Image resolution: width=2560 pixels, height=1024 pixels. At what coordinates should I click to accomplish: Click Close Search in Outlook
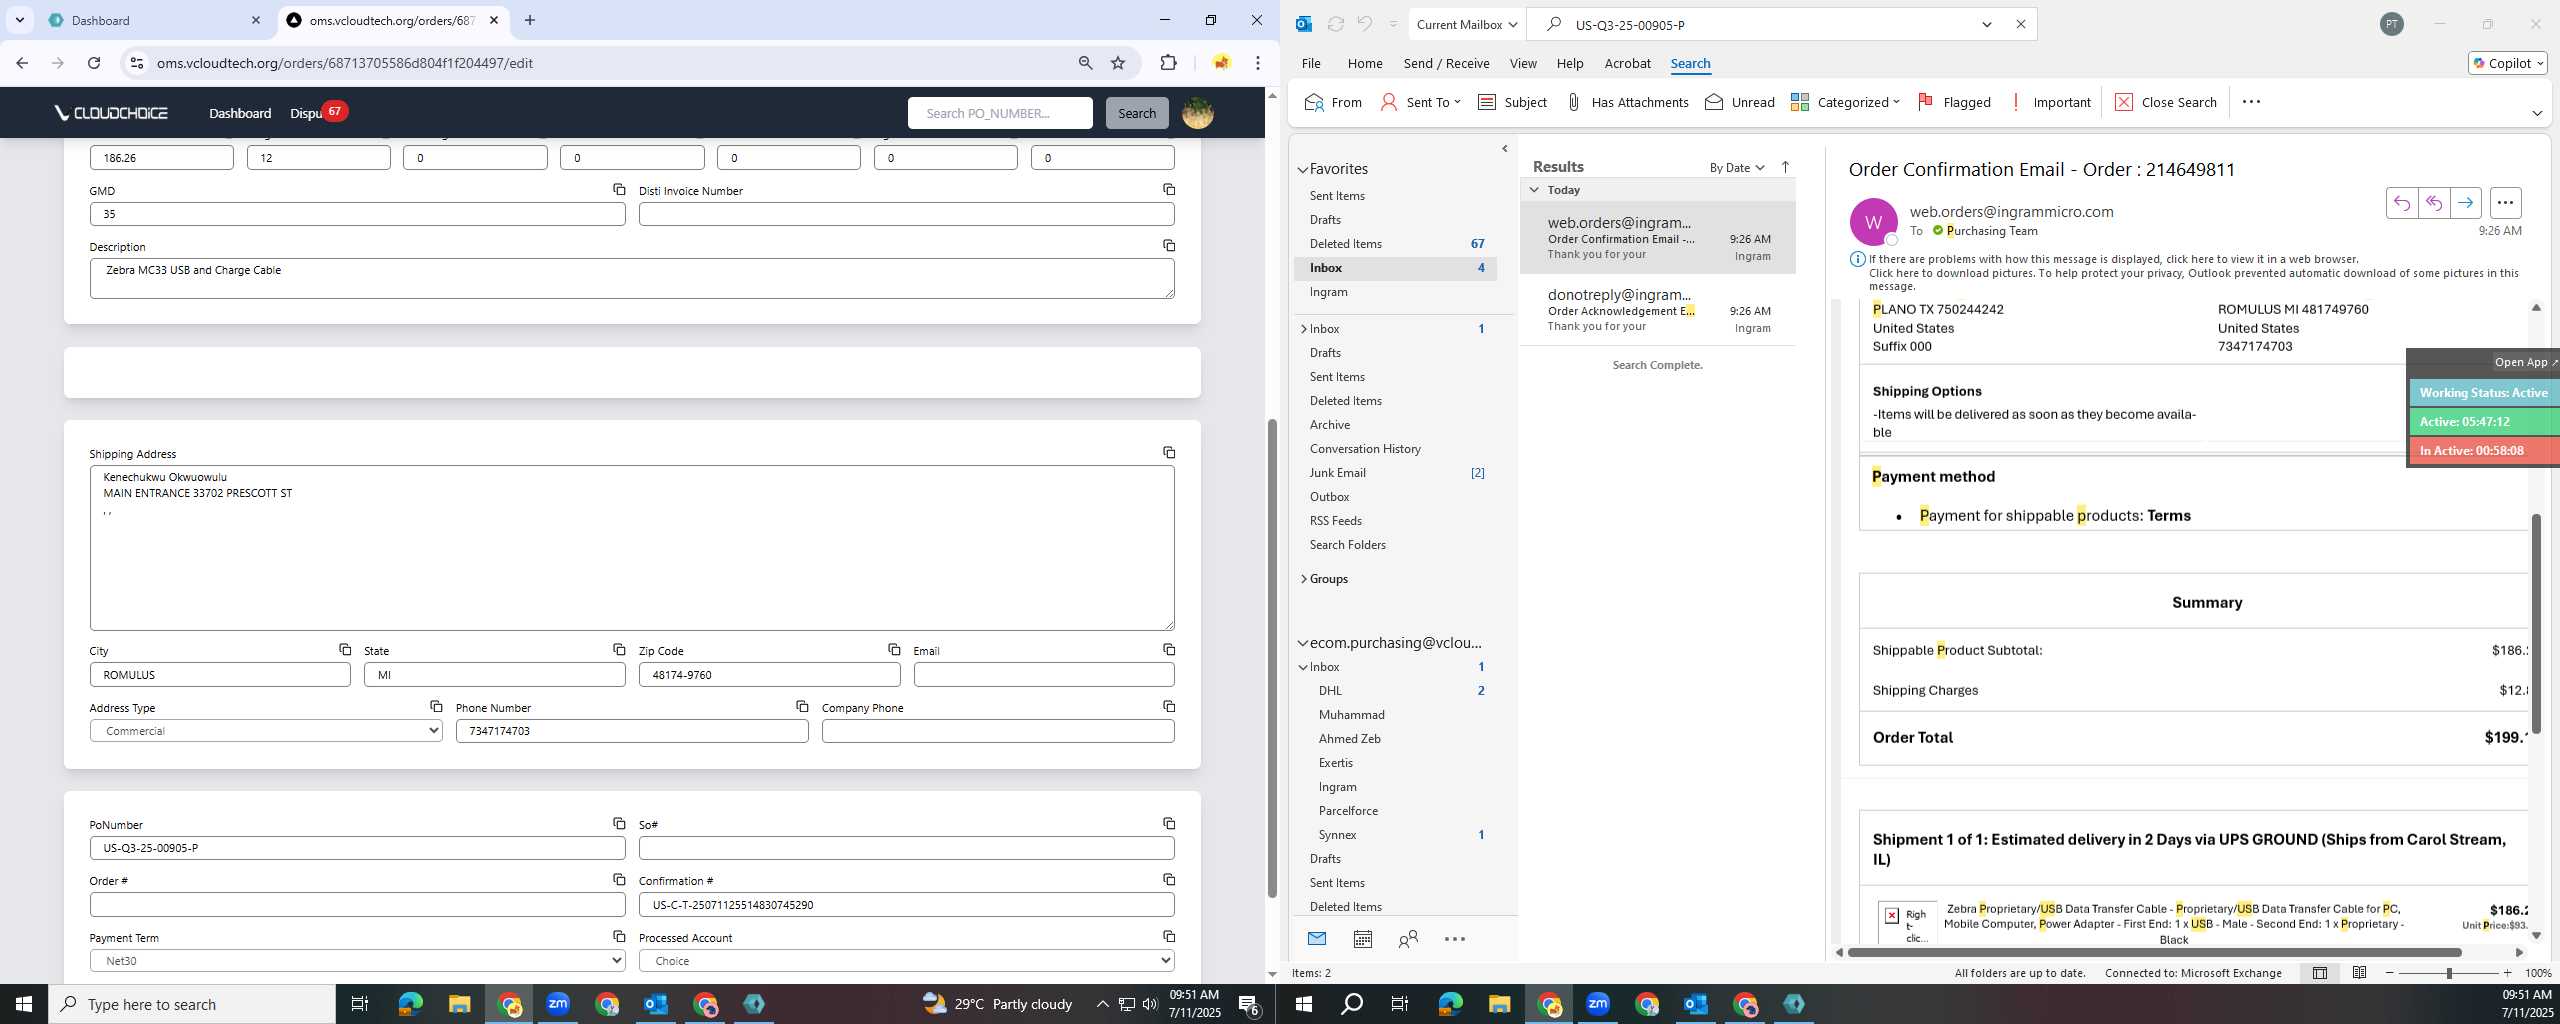(x=2166, y=102)
